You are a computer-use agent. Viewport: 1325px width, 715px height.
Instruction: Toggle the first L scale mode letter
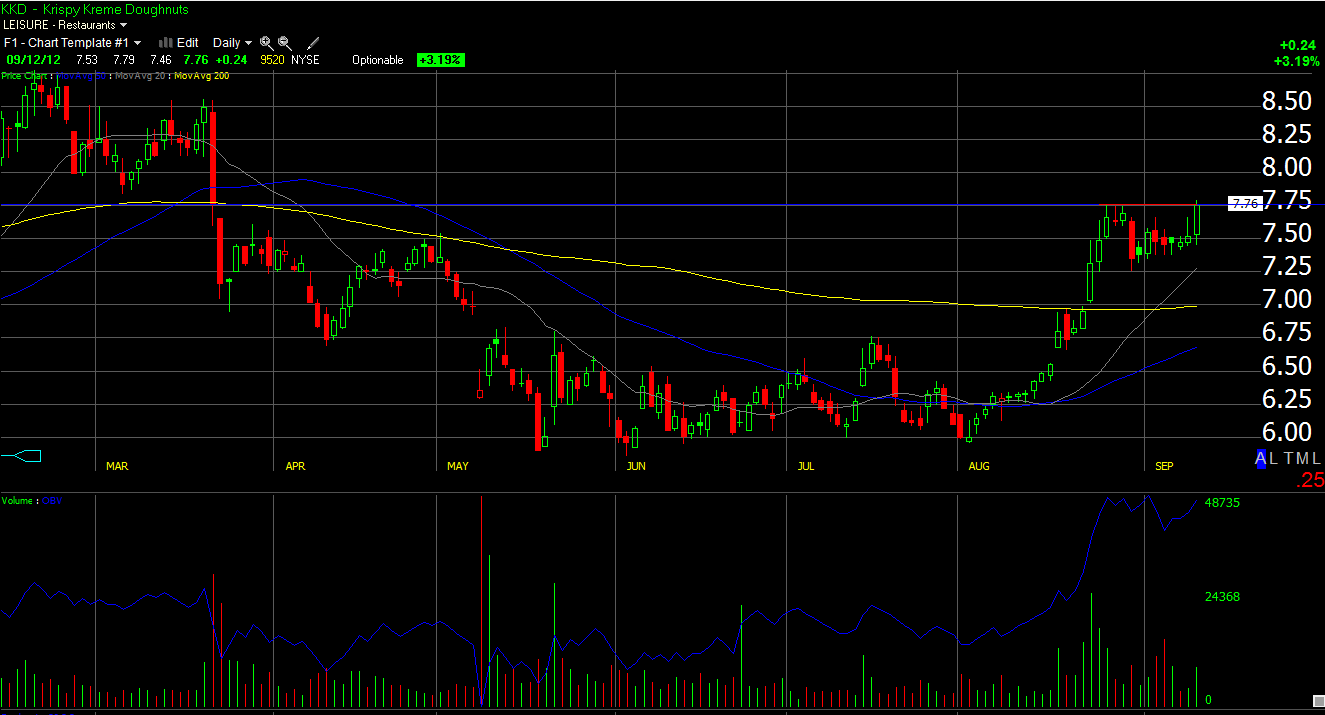pyautogui.click(x=1275, y=458)
